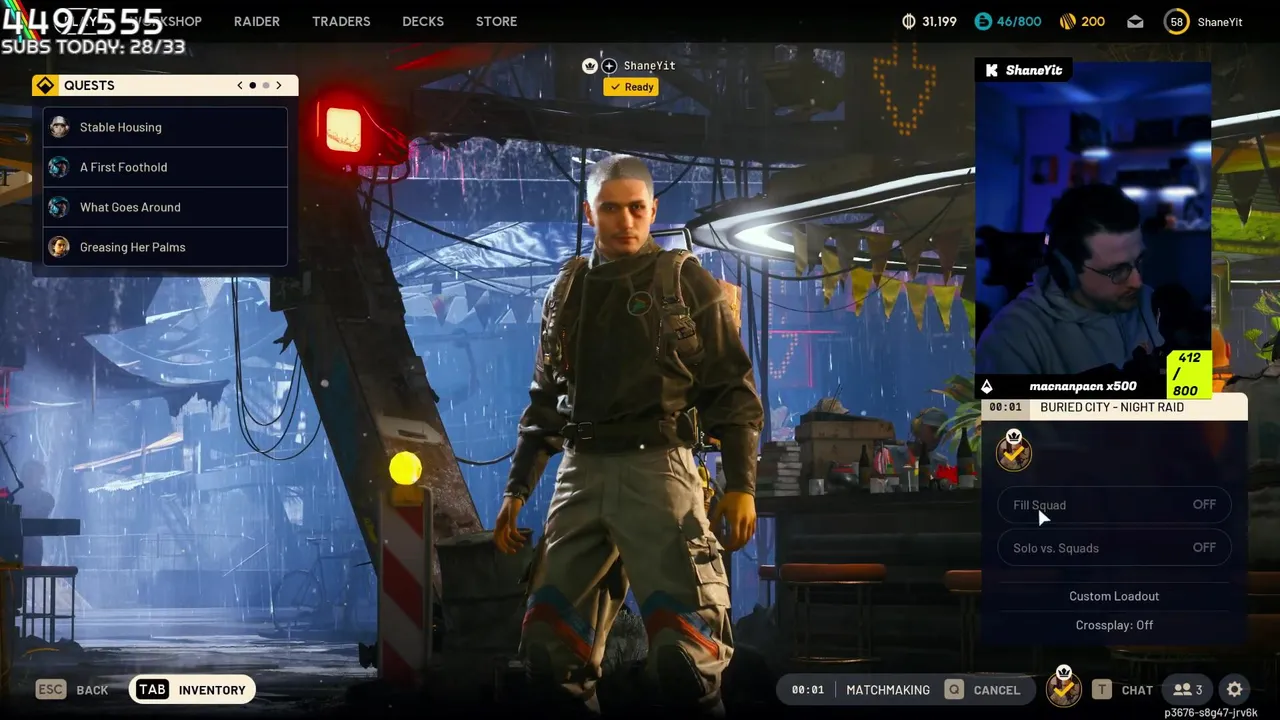This screenshot has width=1280, height=720.
Task: Click the stream webcam overlay
Action: click(1093, 229)
